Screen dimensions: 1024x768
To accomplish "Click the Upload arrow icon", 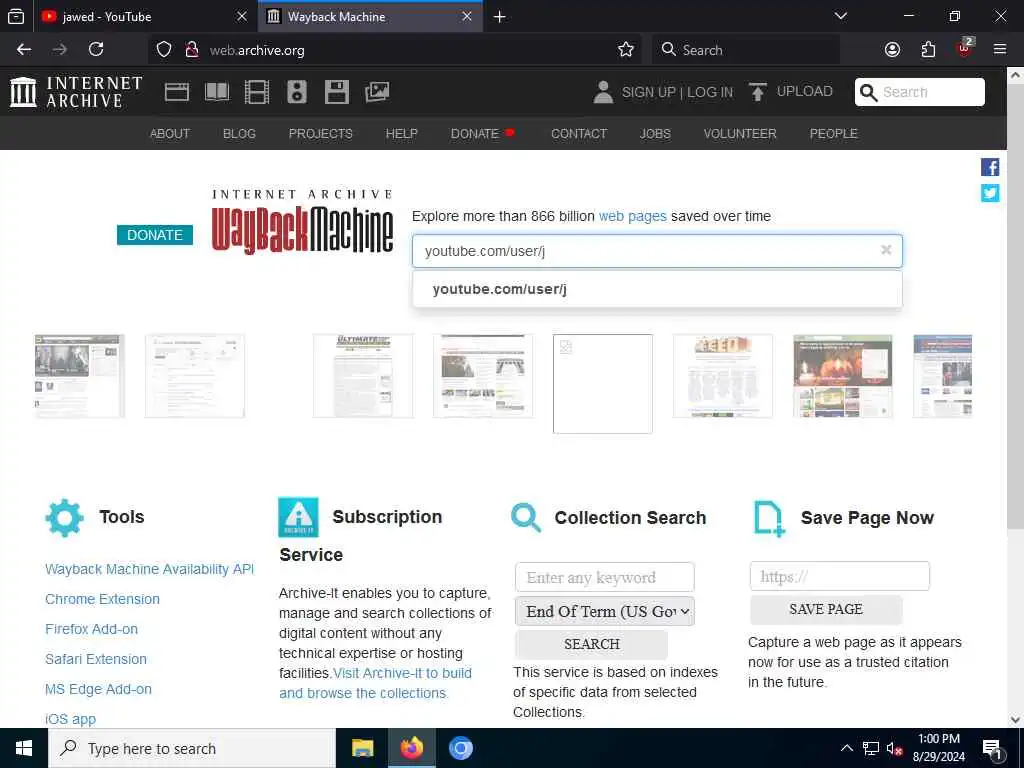I will pyautogui.click(x=758, y=92).
